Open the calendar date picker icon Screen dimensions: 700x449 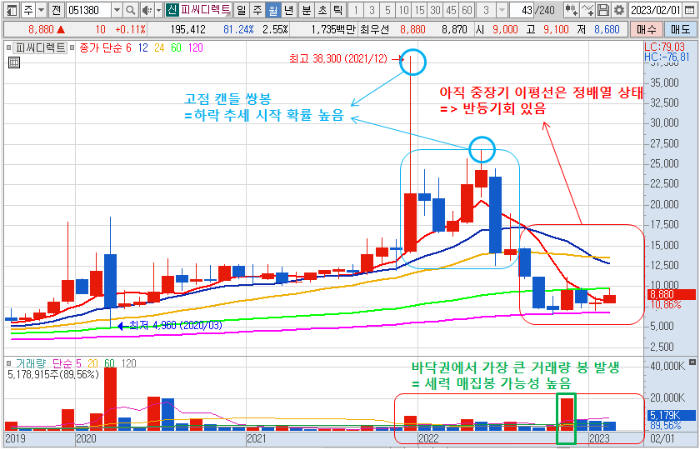point(689,10)
